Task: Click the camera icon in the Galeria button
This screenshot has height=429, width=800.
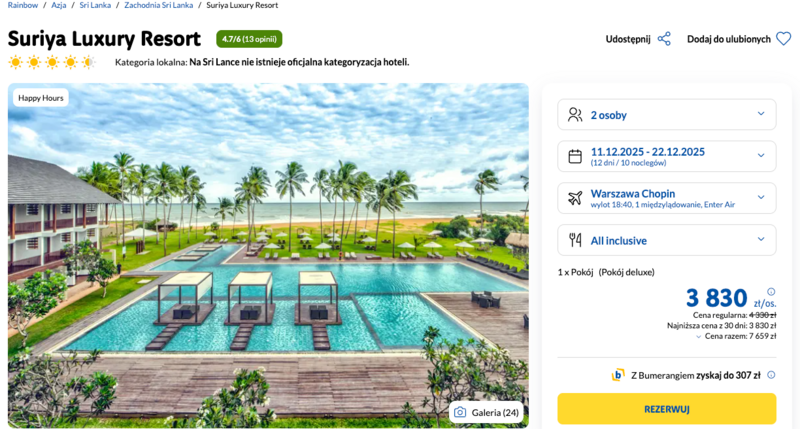Action: (x=460, y=412)
